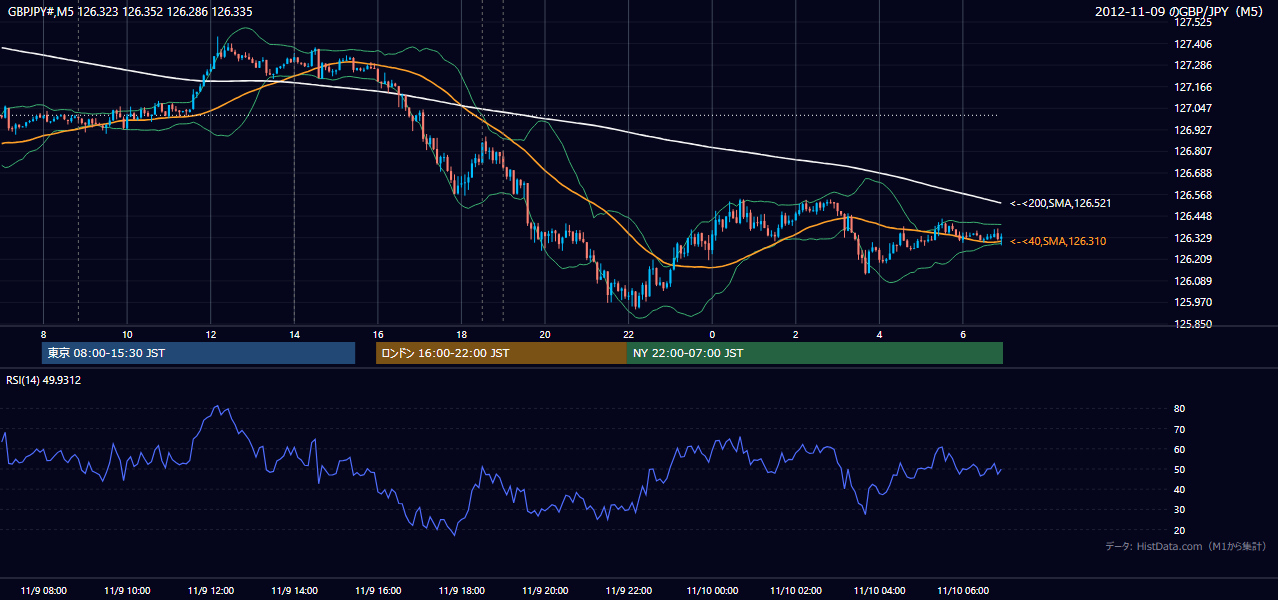Click the 11/9 20:00 time label
The image size is (1278, 600).
point(545,591)
